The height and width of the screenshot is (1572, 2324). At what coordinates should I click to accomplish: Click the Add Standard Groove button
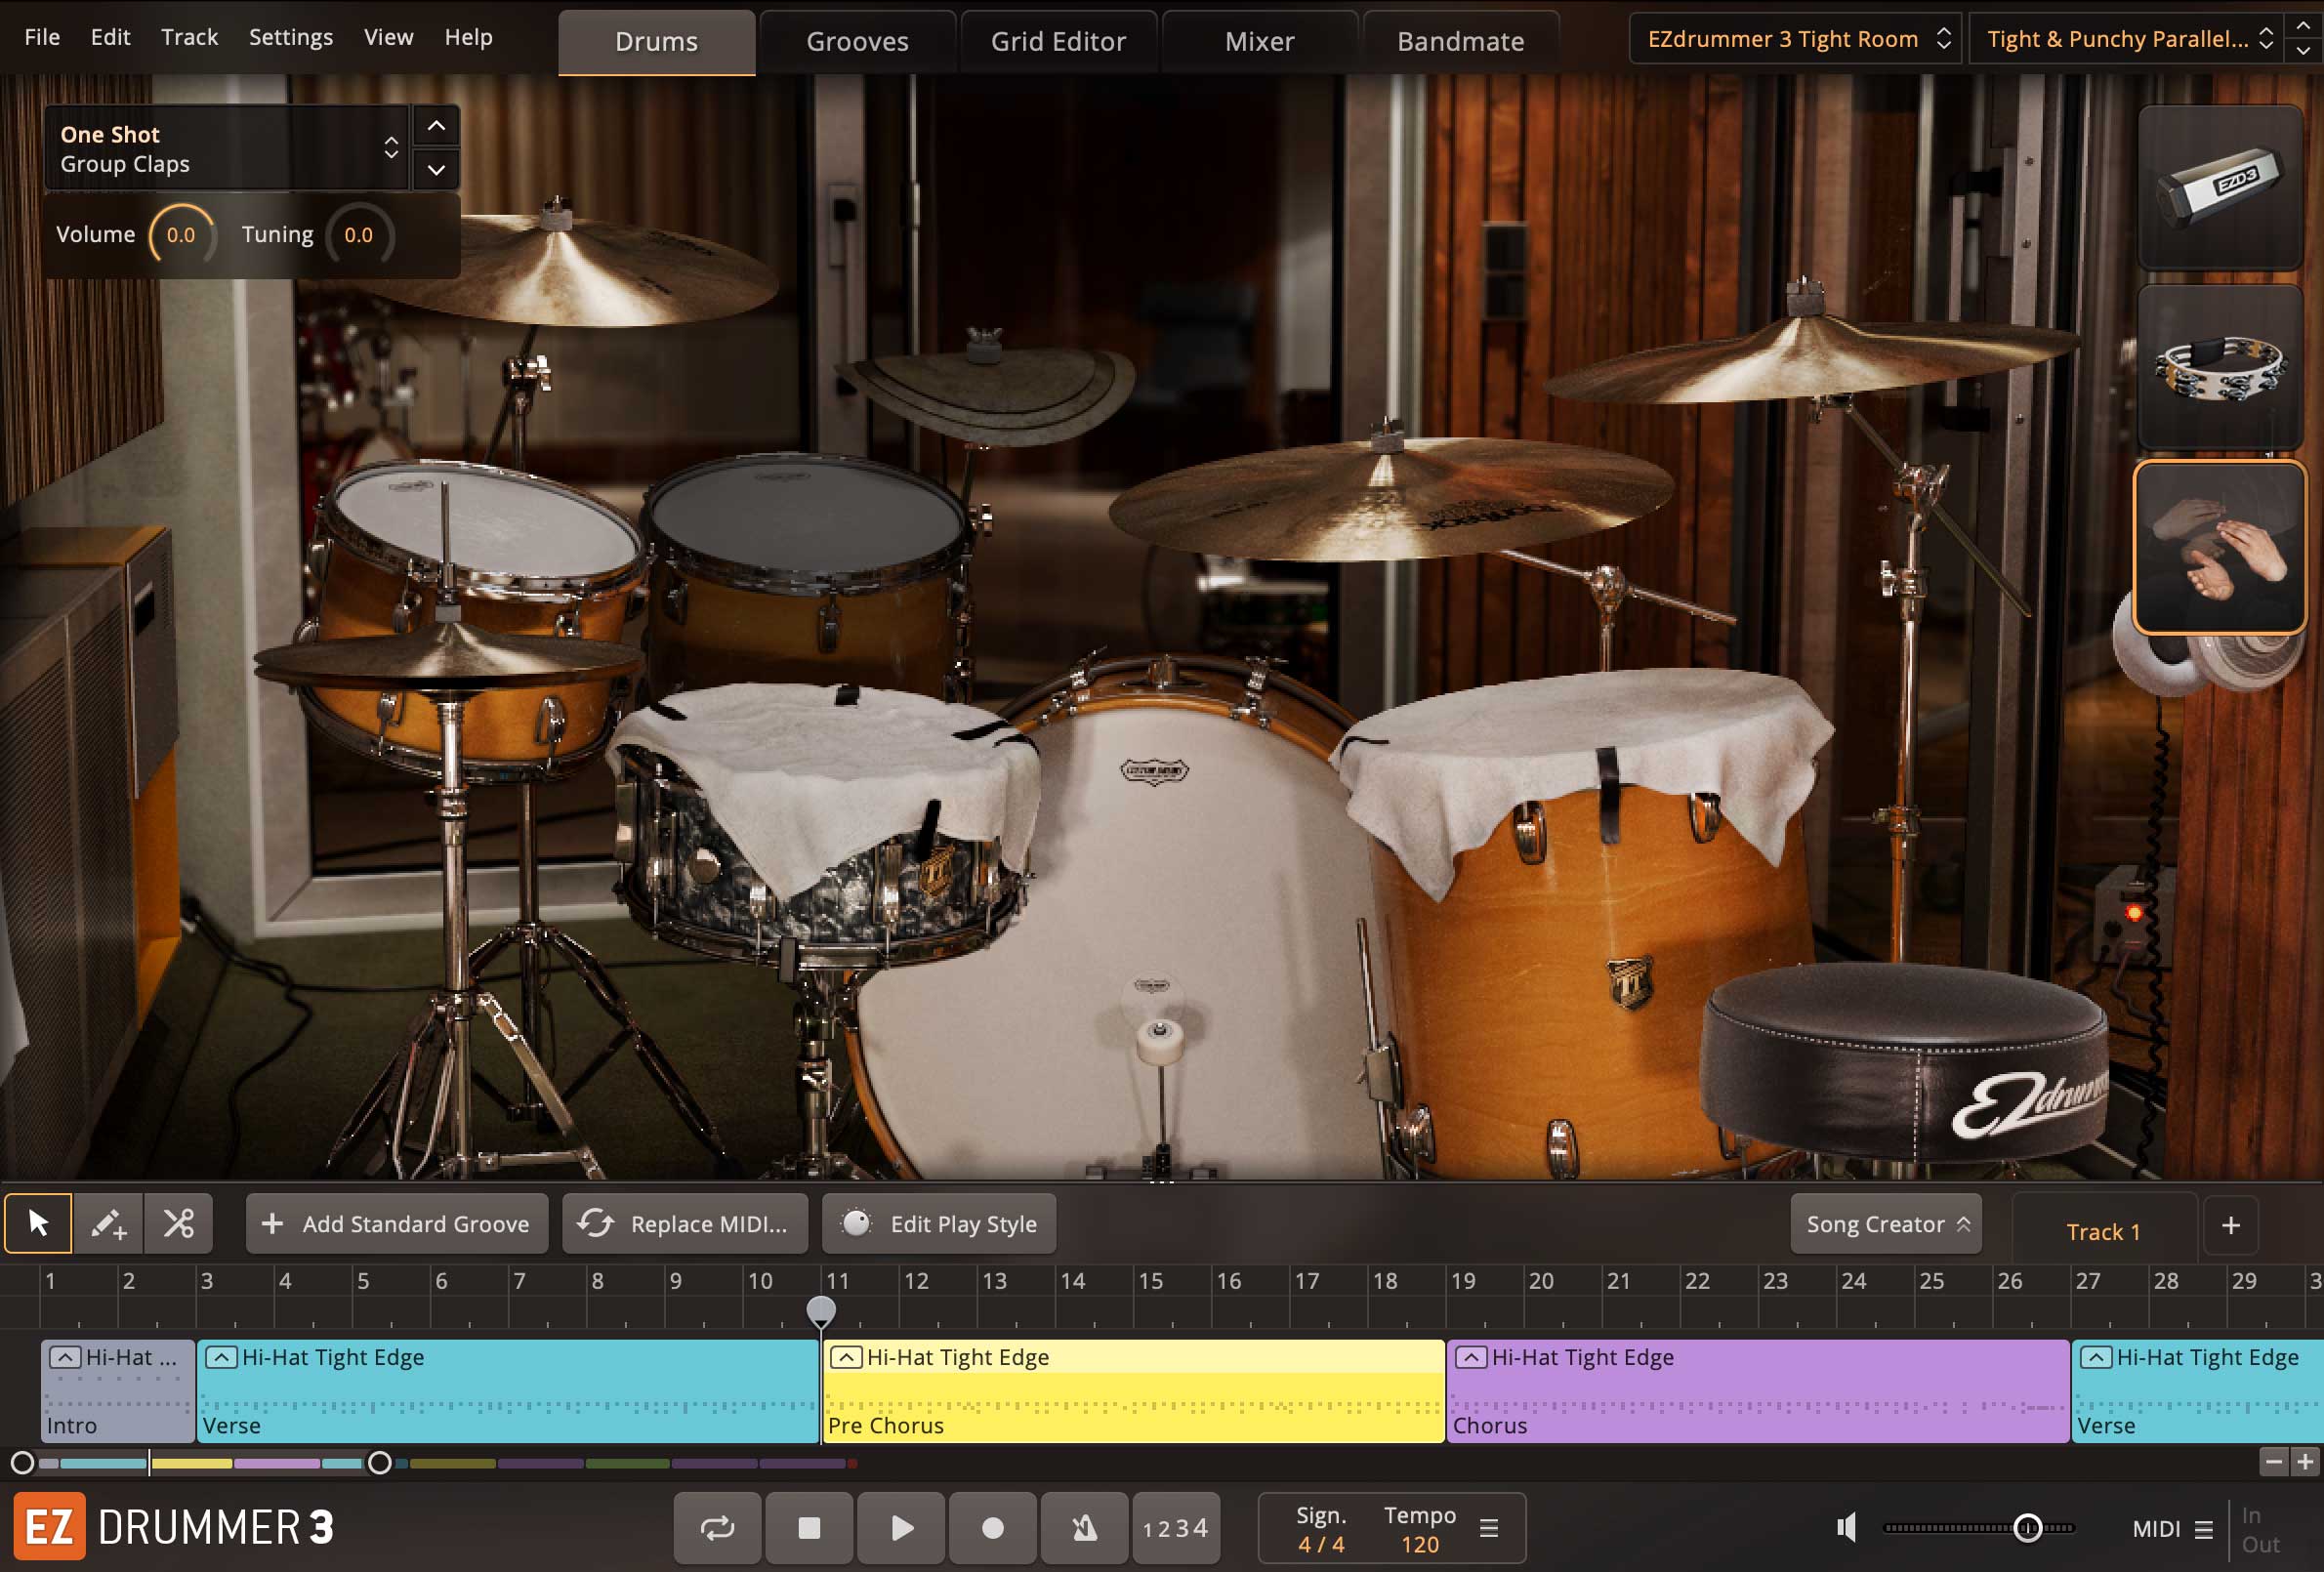(x=397, y=1224)
